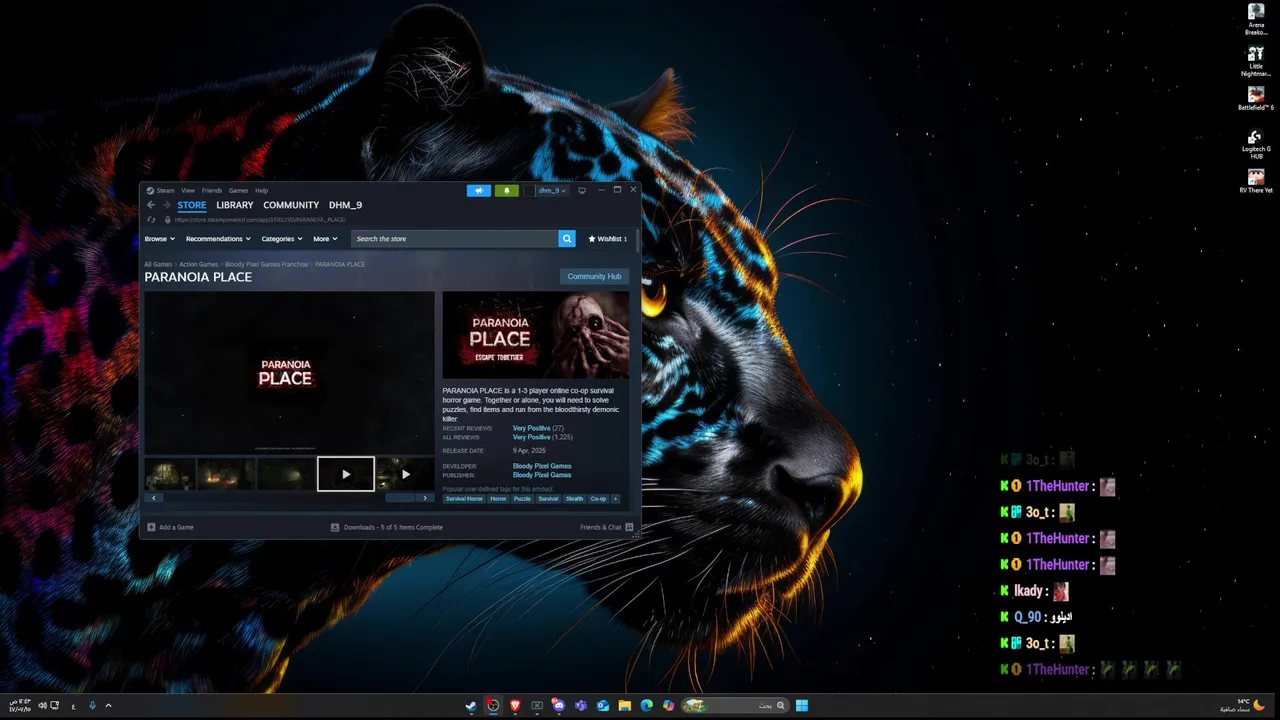Click the Add a Game plus icon
The width and height of the screenshot is (1280, 720).
pyautogui.click(x=151, y=527)
